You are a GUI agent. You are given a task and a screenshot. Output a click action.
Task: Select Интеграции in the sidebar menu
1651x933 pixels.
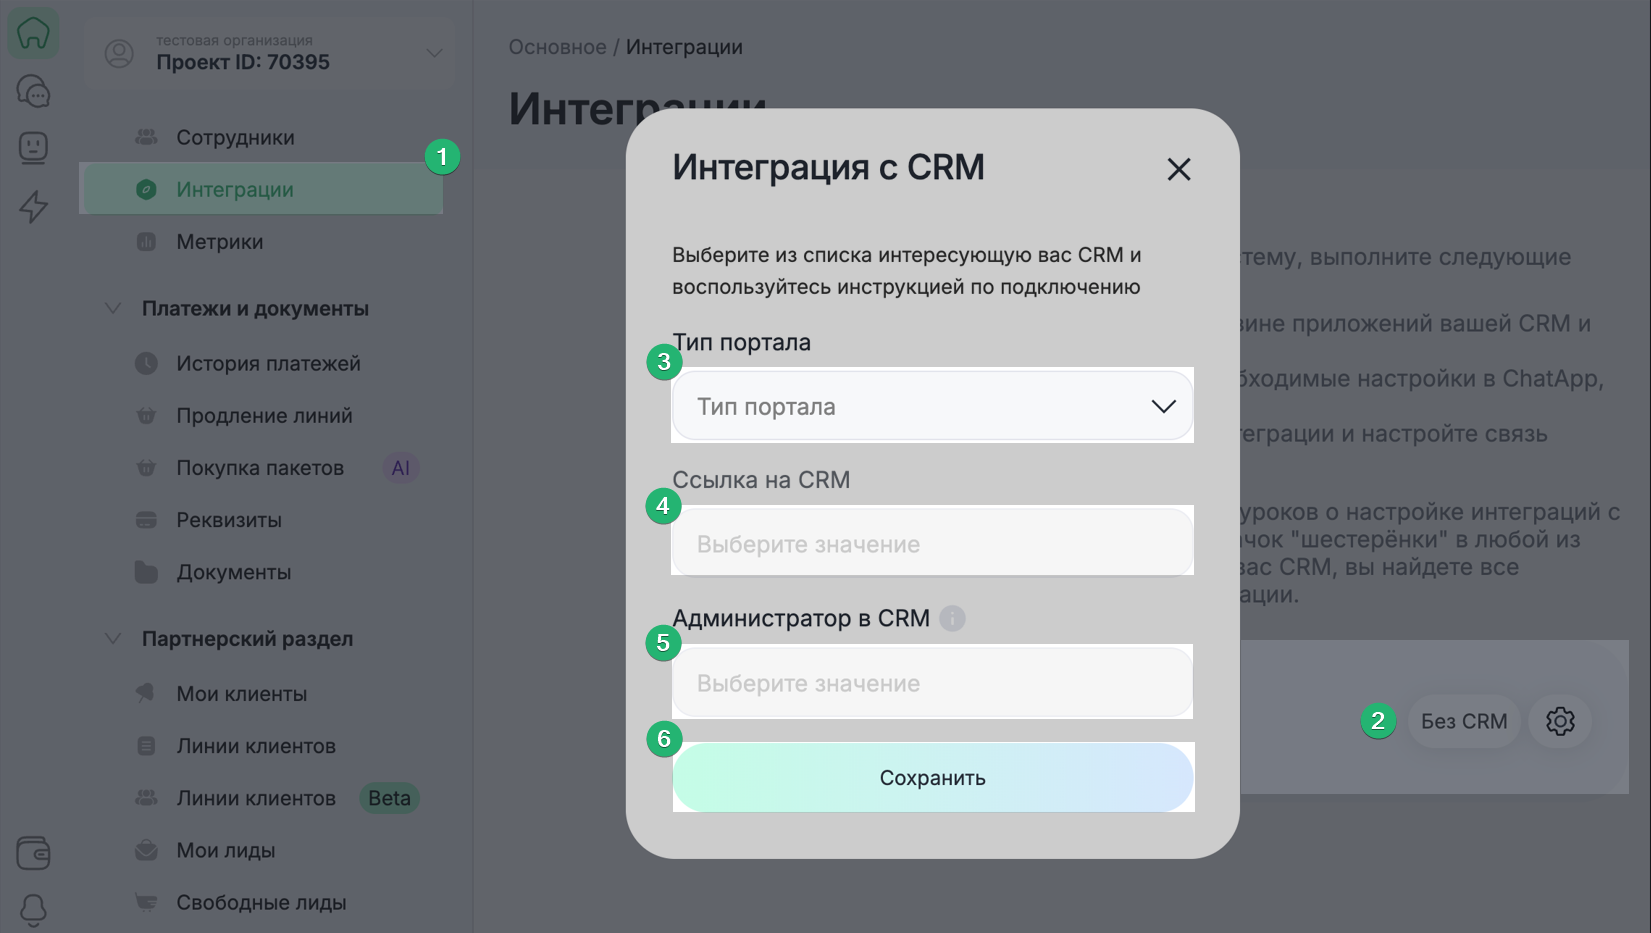click(x=235, y=190)
